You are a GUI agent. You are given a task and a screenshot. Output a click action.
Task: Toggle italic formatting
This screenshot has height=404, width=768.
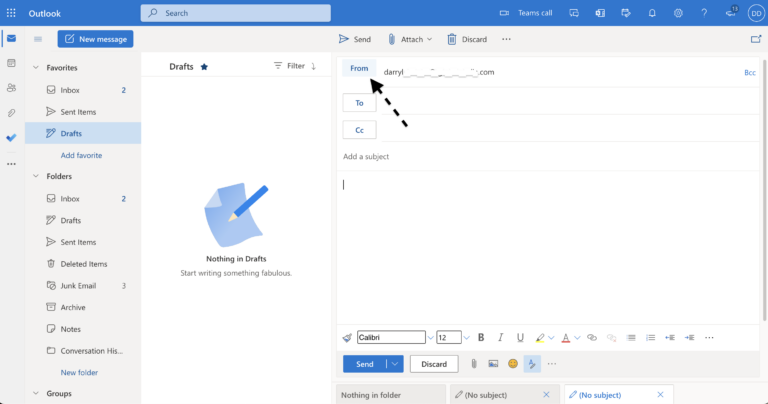coord(500,338)
